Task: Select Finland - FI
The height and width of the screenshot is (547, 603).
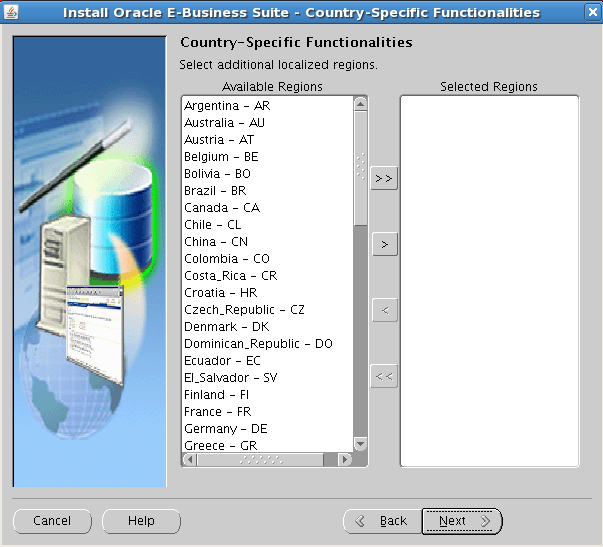Action: (x=267, y=394)
